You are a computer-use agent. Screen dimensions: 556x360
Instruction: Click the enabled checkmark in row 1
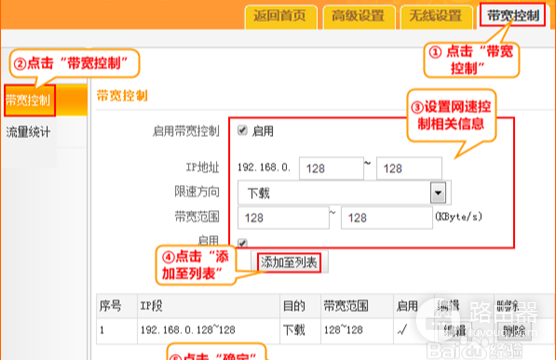402,330
